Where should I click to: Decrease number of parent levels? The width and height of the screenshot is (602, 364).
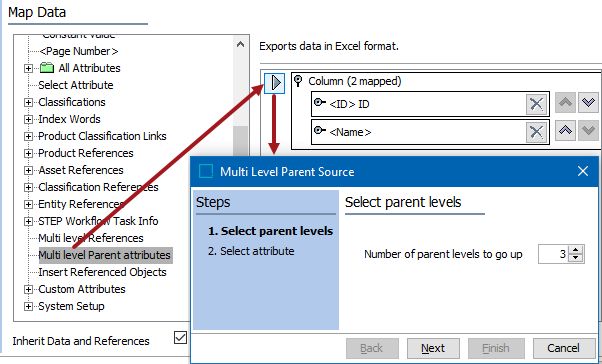point(576,258)
